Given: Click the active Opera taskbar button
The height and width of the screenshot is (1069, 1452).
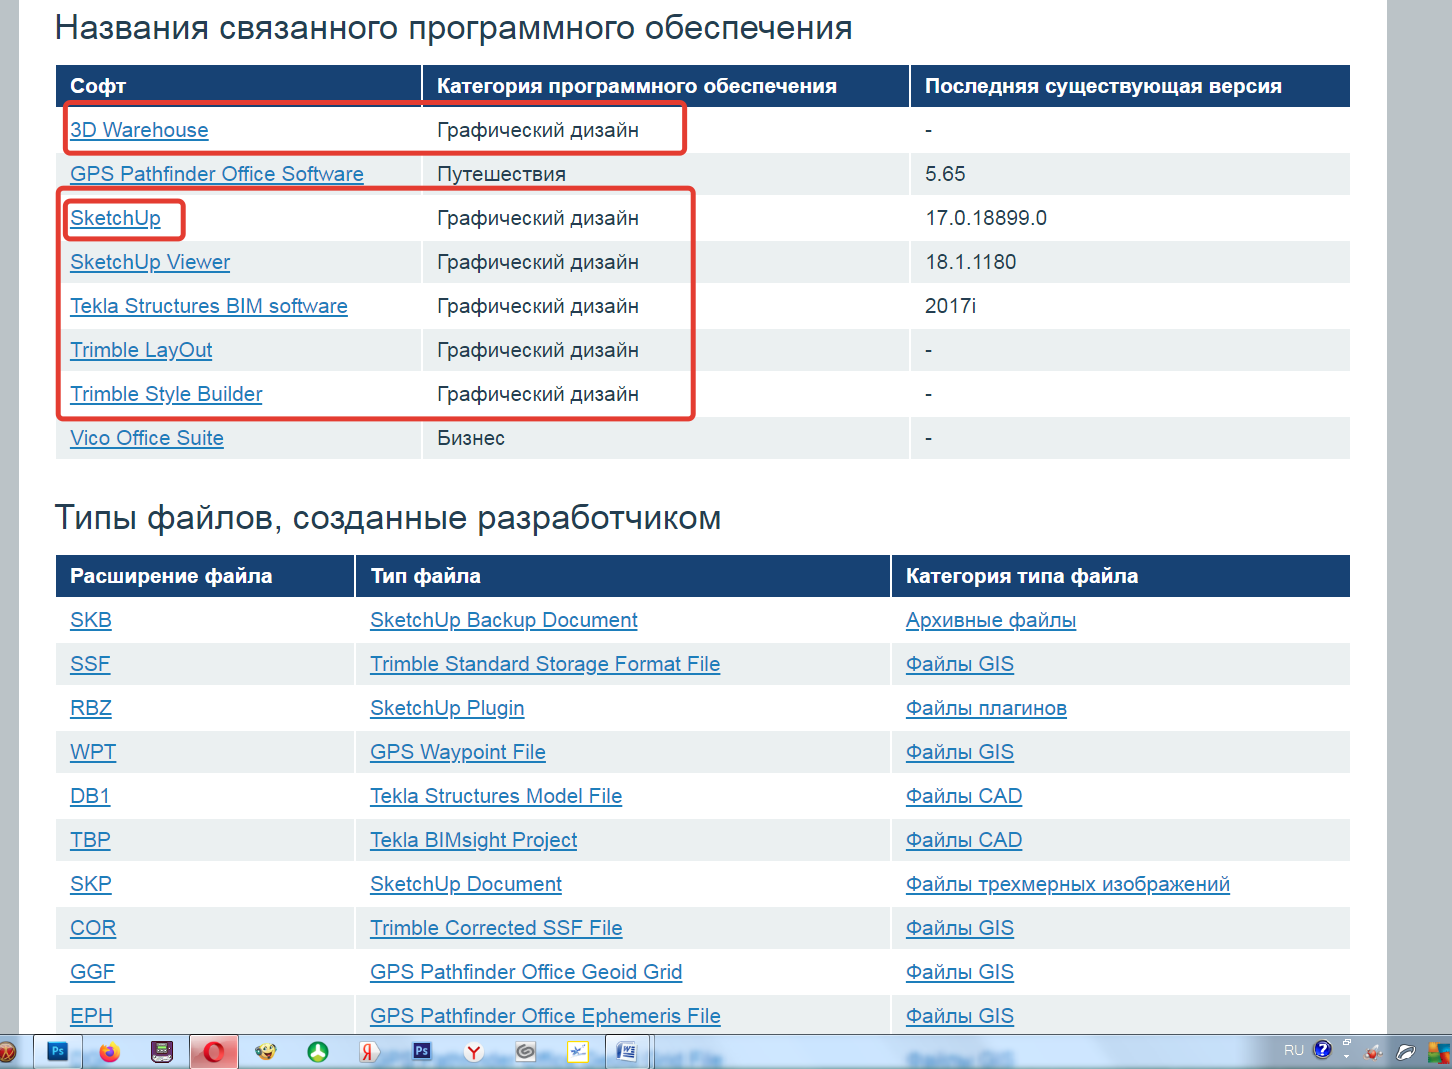Looking at the screenshot, I should [214, 1052].
